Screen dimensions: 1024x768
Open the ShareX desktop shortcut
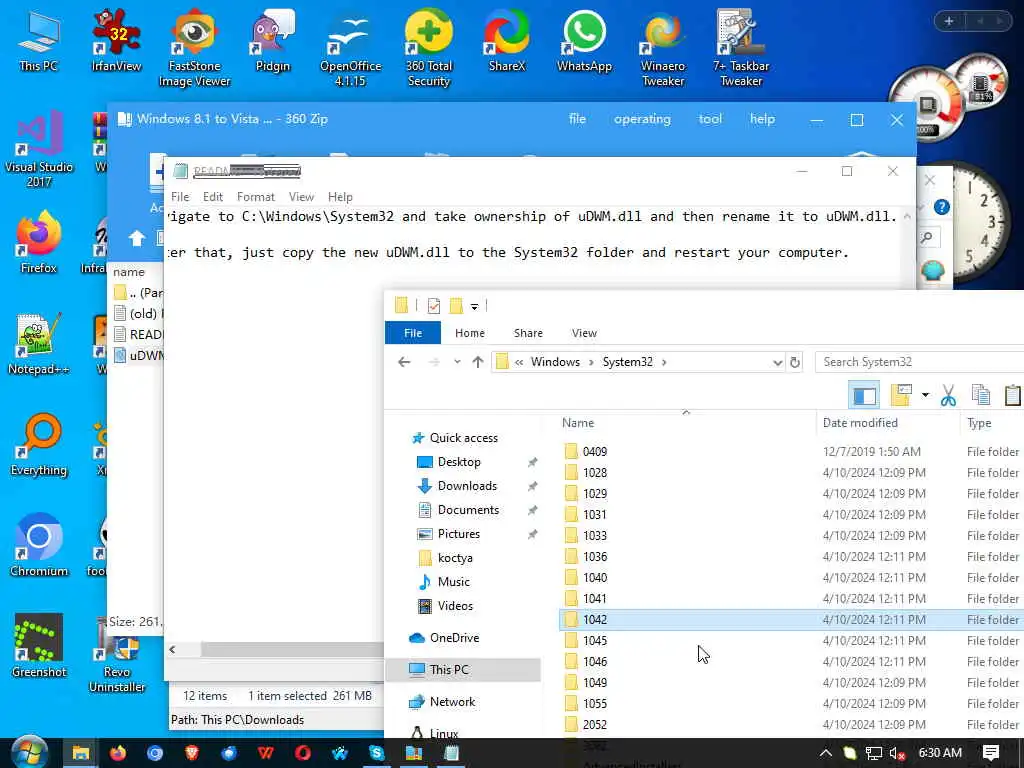pyautogui.click(x=507, y=42)
